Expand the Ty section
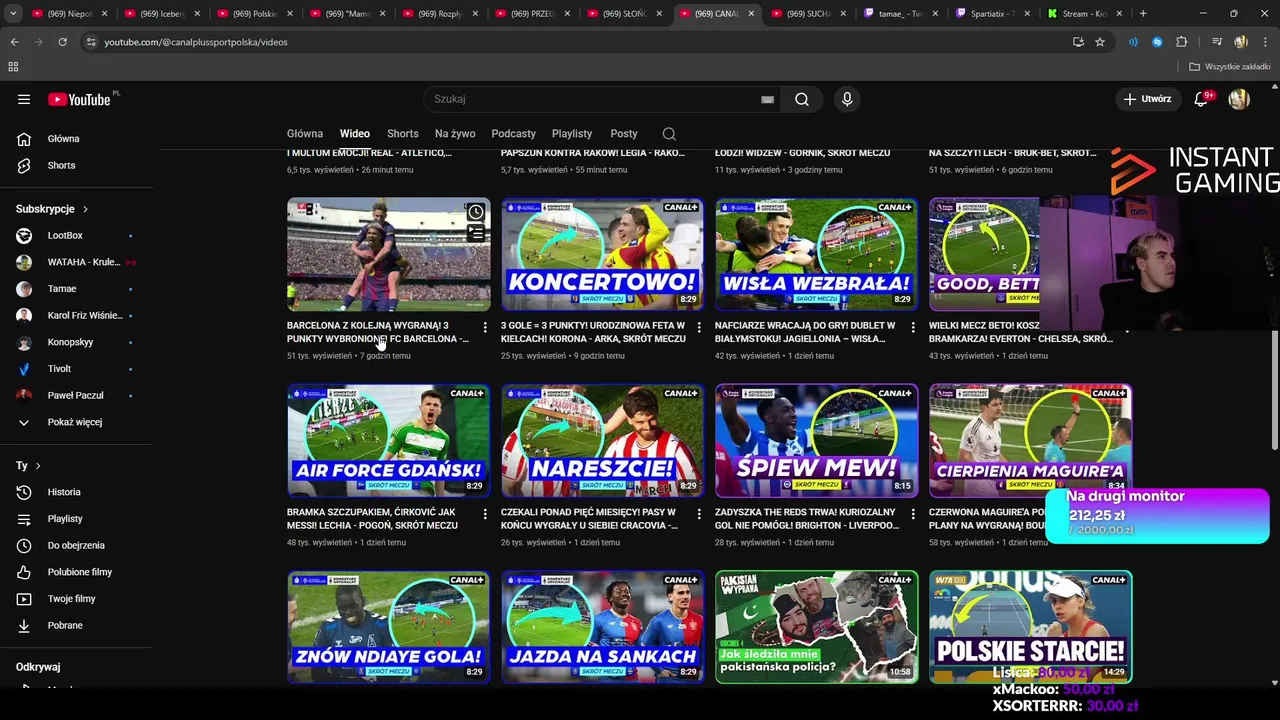Viewport: 1280px width, 720px height. coord(29,466)
